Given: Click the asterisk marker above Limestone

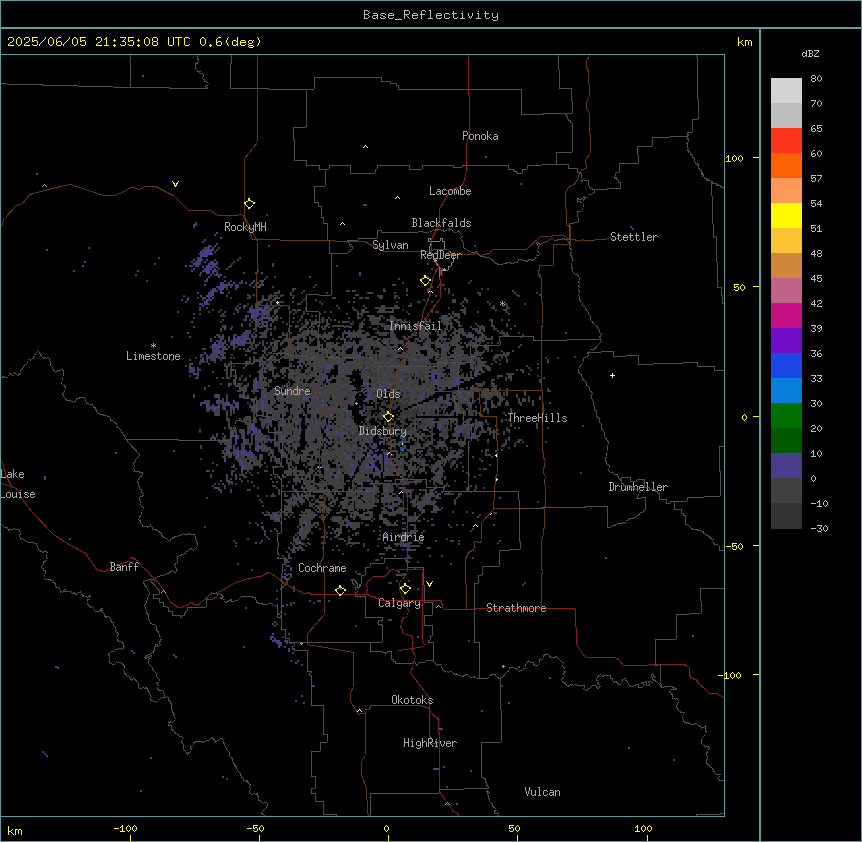Looking at the screenshot, I should (153, 345).
